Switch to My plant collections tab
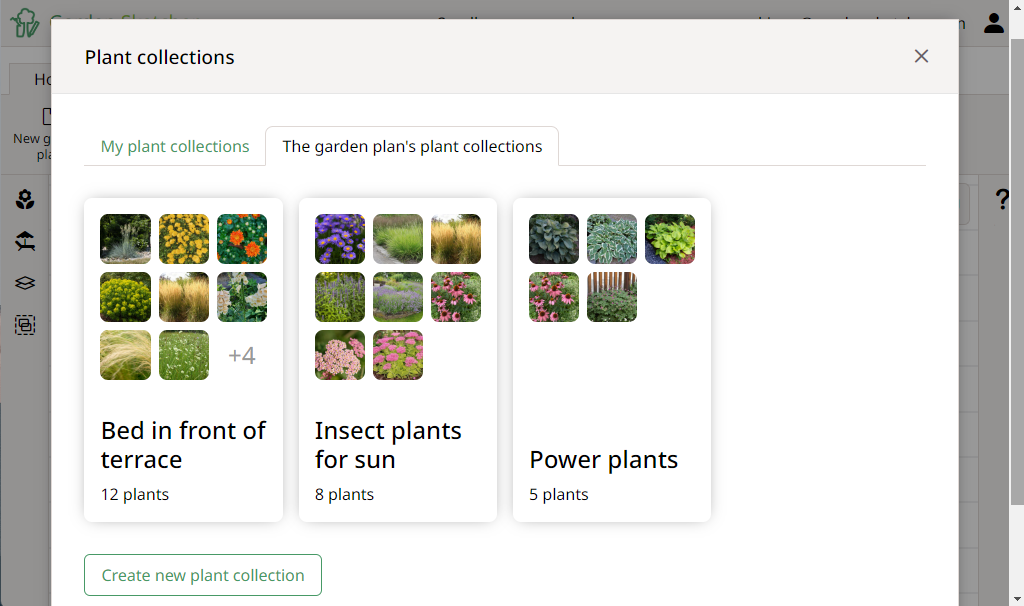The height and width of the screenshot is (606, 1024). tap(175, 146)
